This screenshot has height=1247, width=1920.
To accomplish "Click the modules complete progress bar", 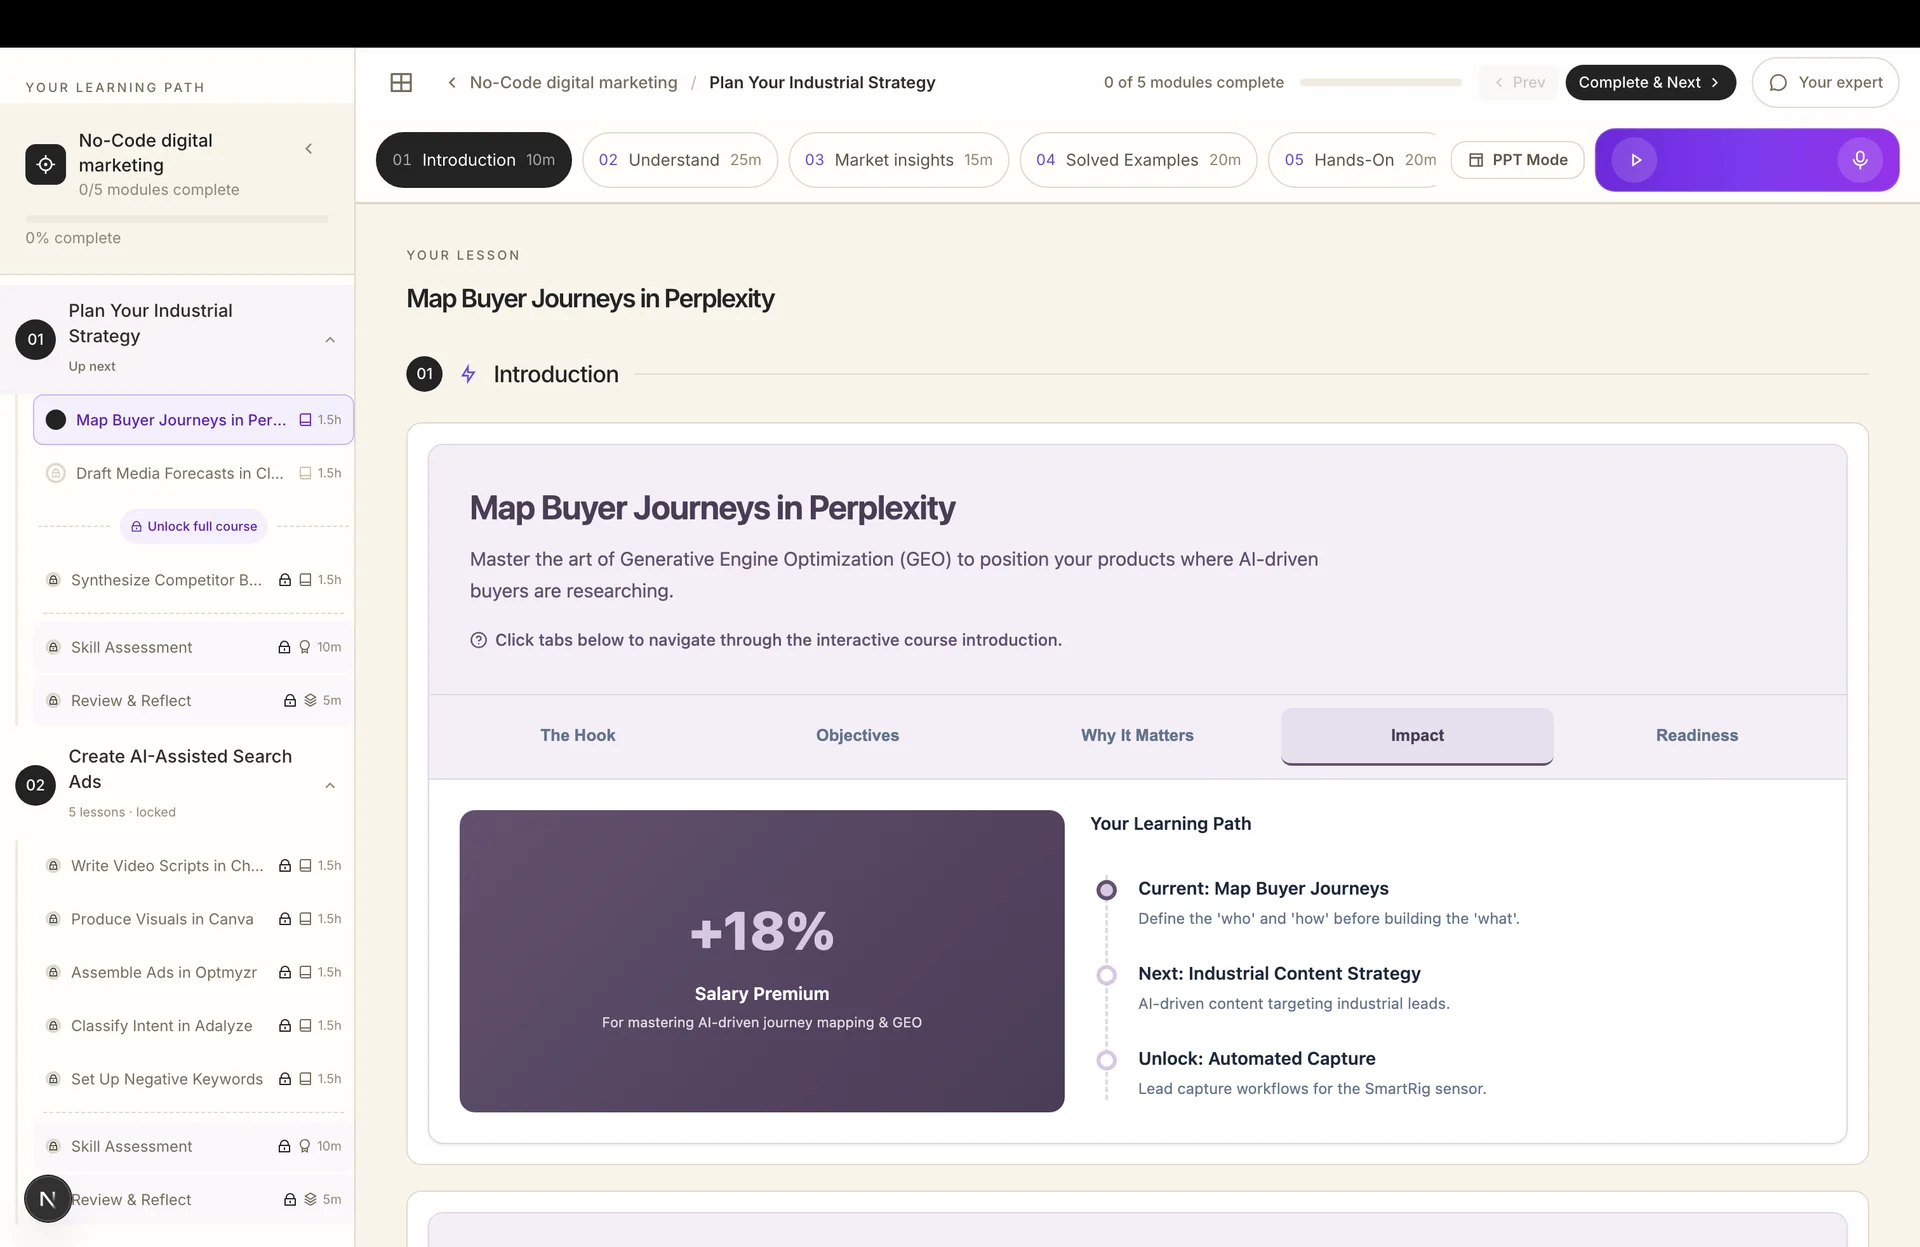I will coord(1380,83).
